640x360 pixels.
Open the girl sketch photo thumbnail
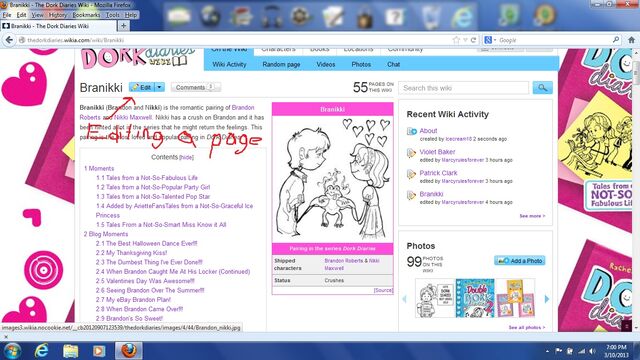pos(435,298)
